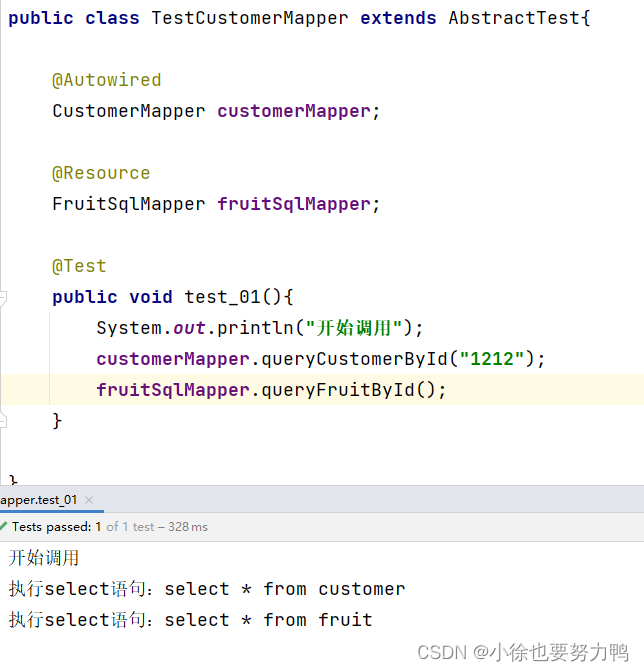Click the "1212" string literal
The image size is (644, 671).
tap(492, 359)
